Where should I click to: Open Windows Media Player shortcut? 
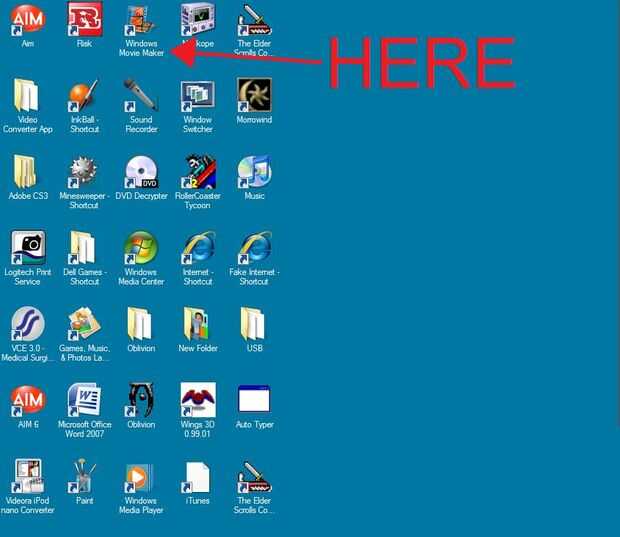tap(139, 478)
